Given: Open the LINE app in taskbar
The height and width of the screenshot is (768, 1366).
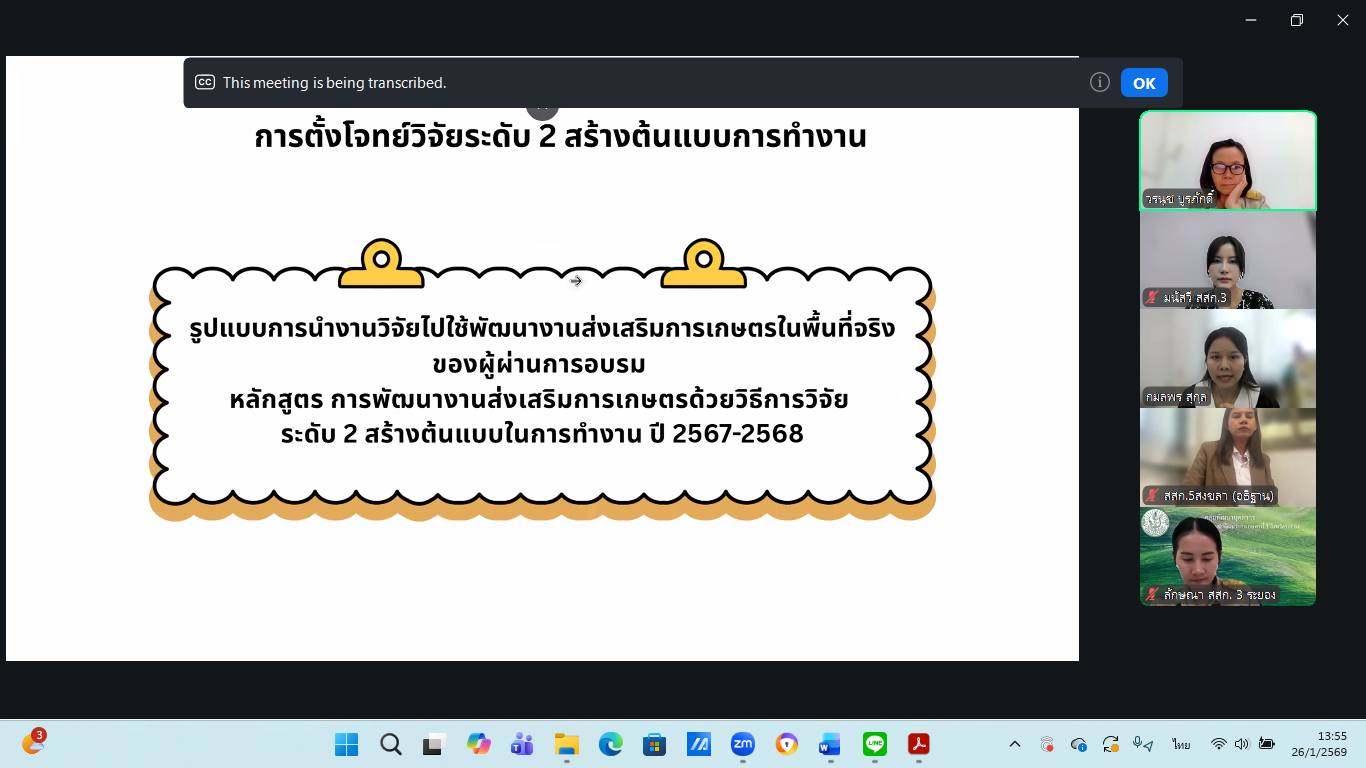Looking at the screenshot, I should pos(875,744).
